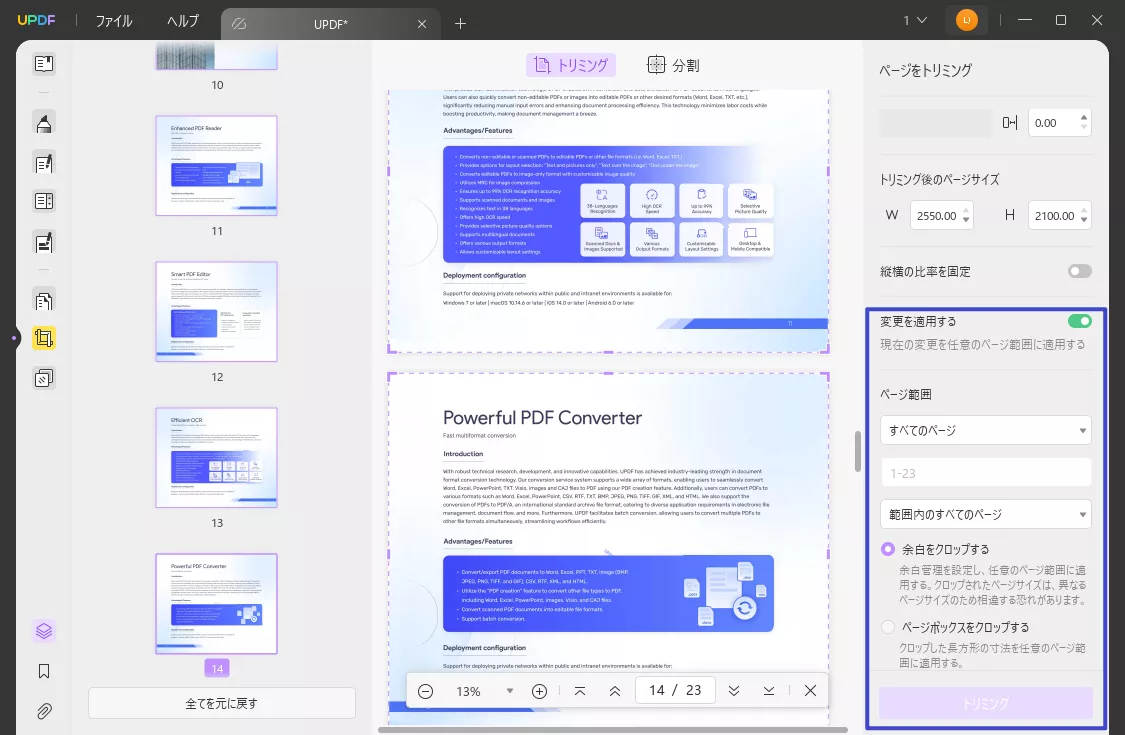This screenshot has width=1125, height=735.
Task: Open the すべてのページ page range dropdown
Action: [985, 431]
